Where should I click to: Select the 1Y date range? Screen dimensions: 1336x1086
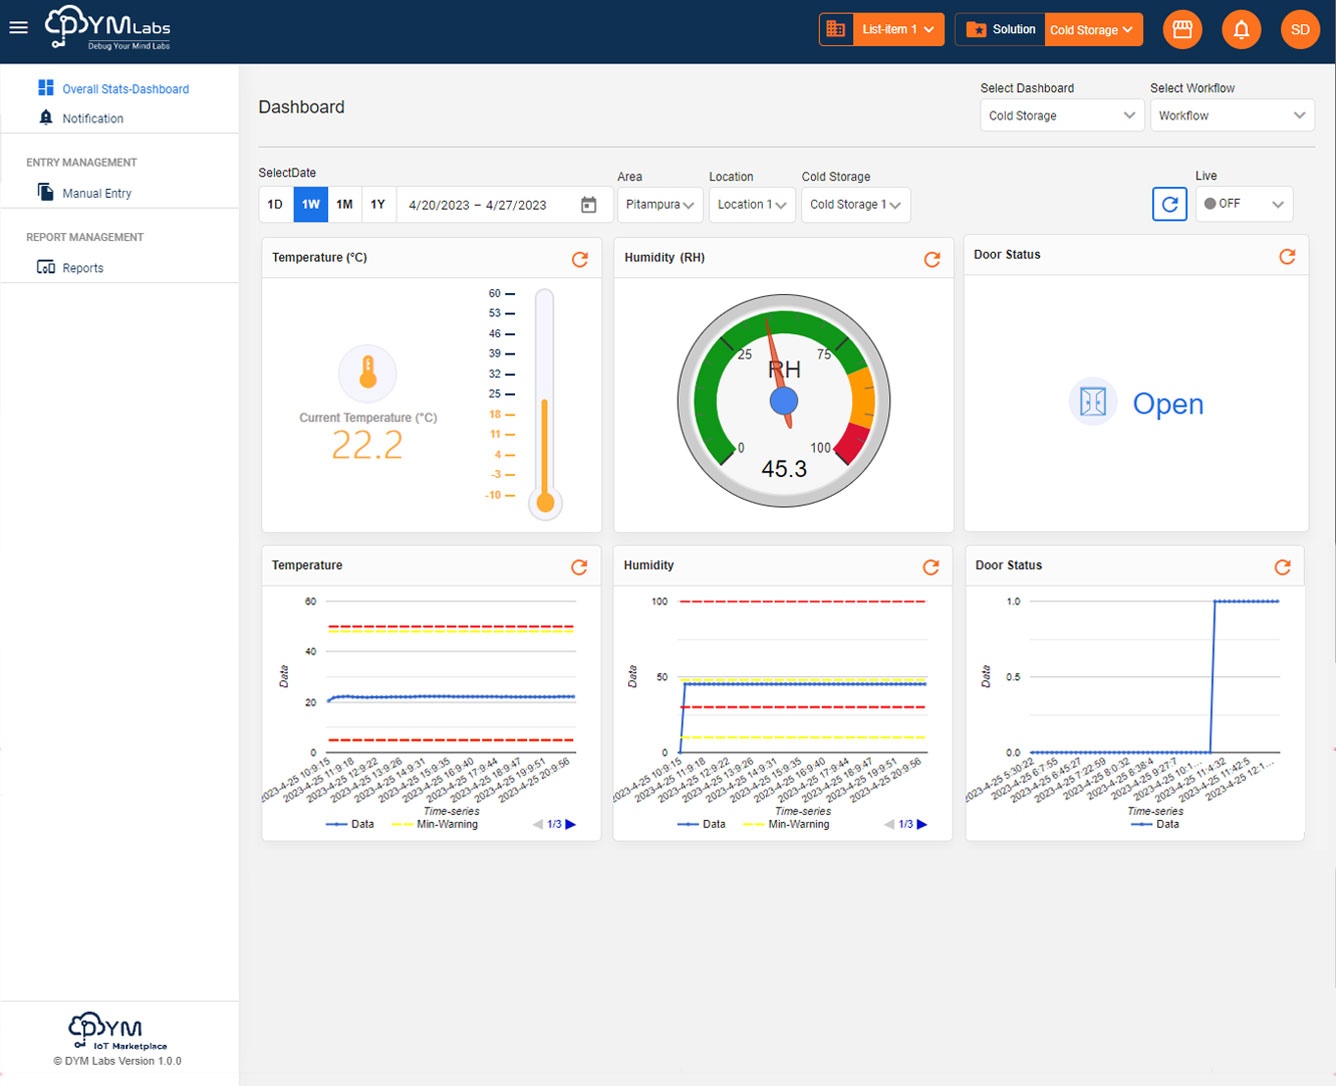click(378, 204)
